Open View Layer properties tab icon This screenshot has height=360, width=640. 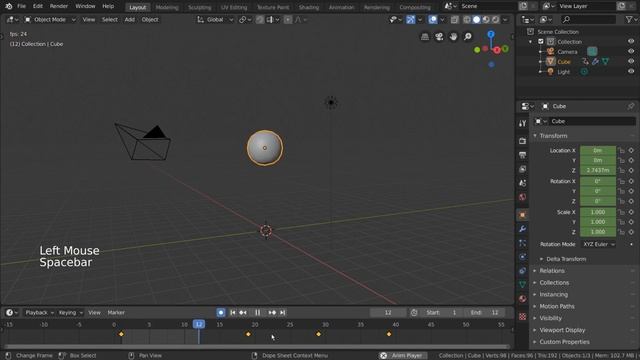click(x=522, y=169)
